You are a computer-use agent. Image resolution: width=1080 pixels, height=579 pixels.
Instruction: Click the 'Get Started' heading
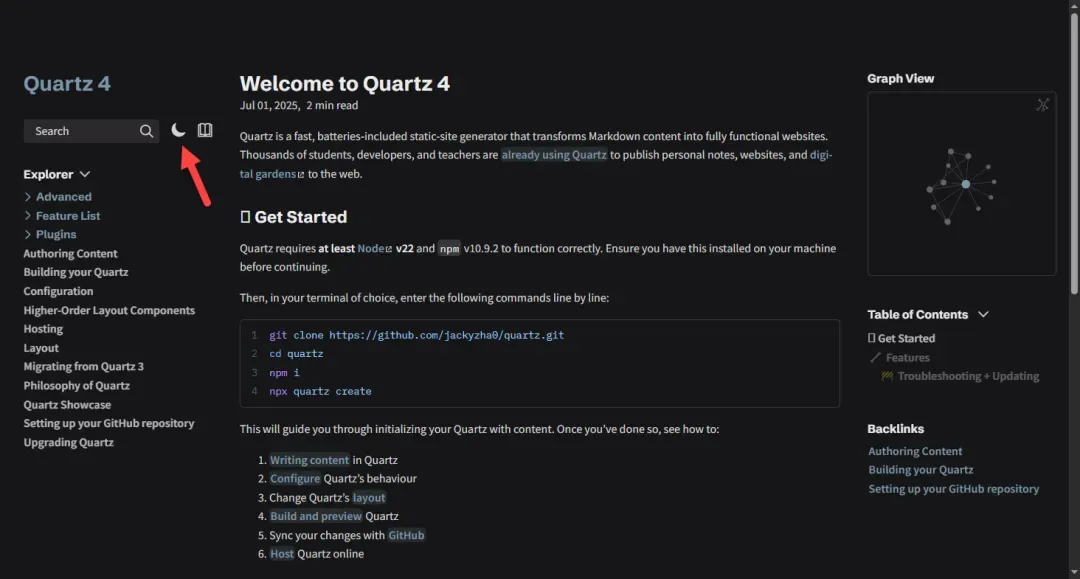[293, 217]
